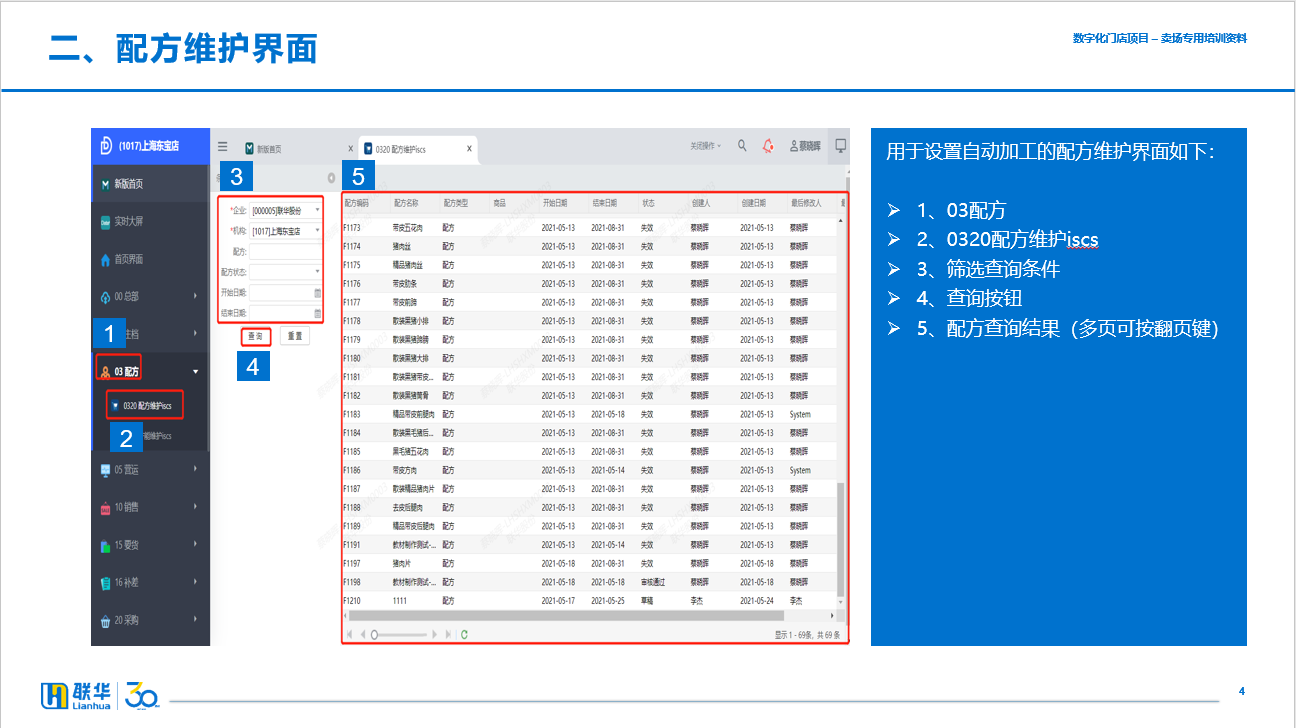The width and height of the screenshot is (1296, 728).
Task: Expand the 05 营运 sidebar menu
Action: coord(150,469)
